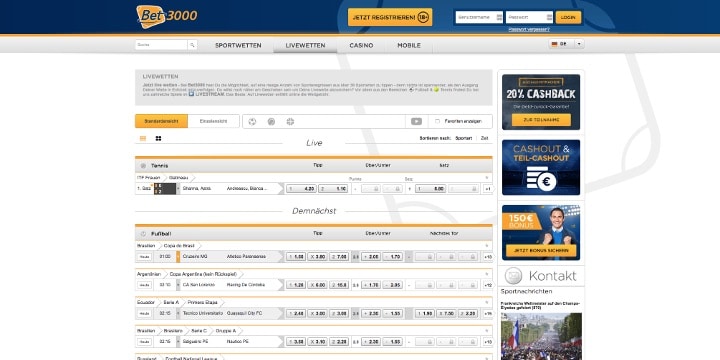Collapse Cruzeiro MG match row arrow
Viewport: 720px width, 360px height.
point(178,257)
